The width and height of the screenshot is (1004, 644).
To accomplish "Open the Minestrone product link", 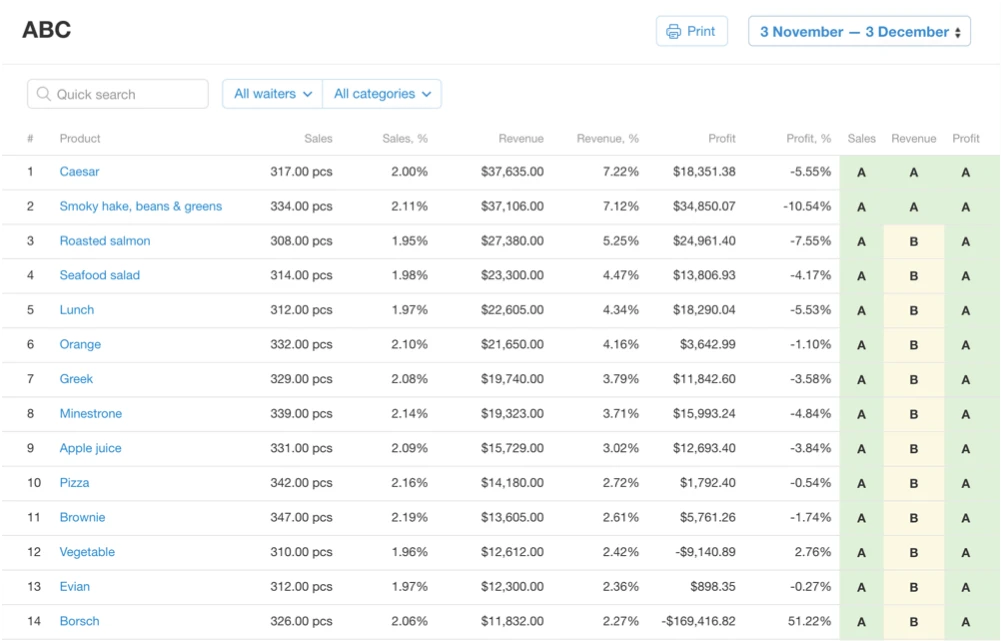I will point(91,414).
